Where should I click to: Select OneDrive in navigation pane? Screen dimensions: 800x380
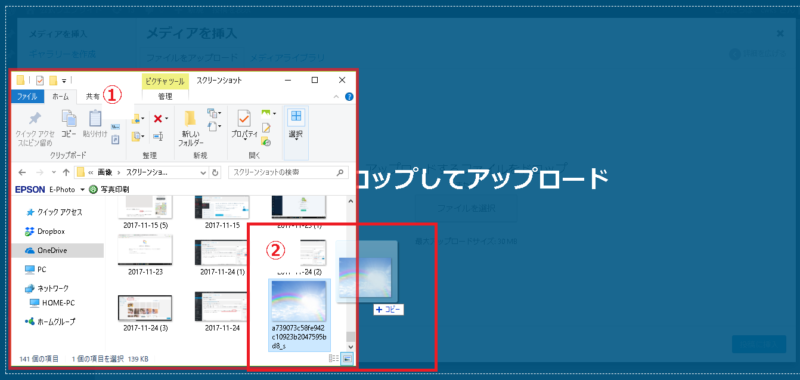pos(57,250)
